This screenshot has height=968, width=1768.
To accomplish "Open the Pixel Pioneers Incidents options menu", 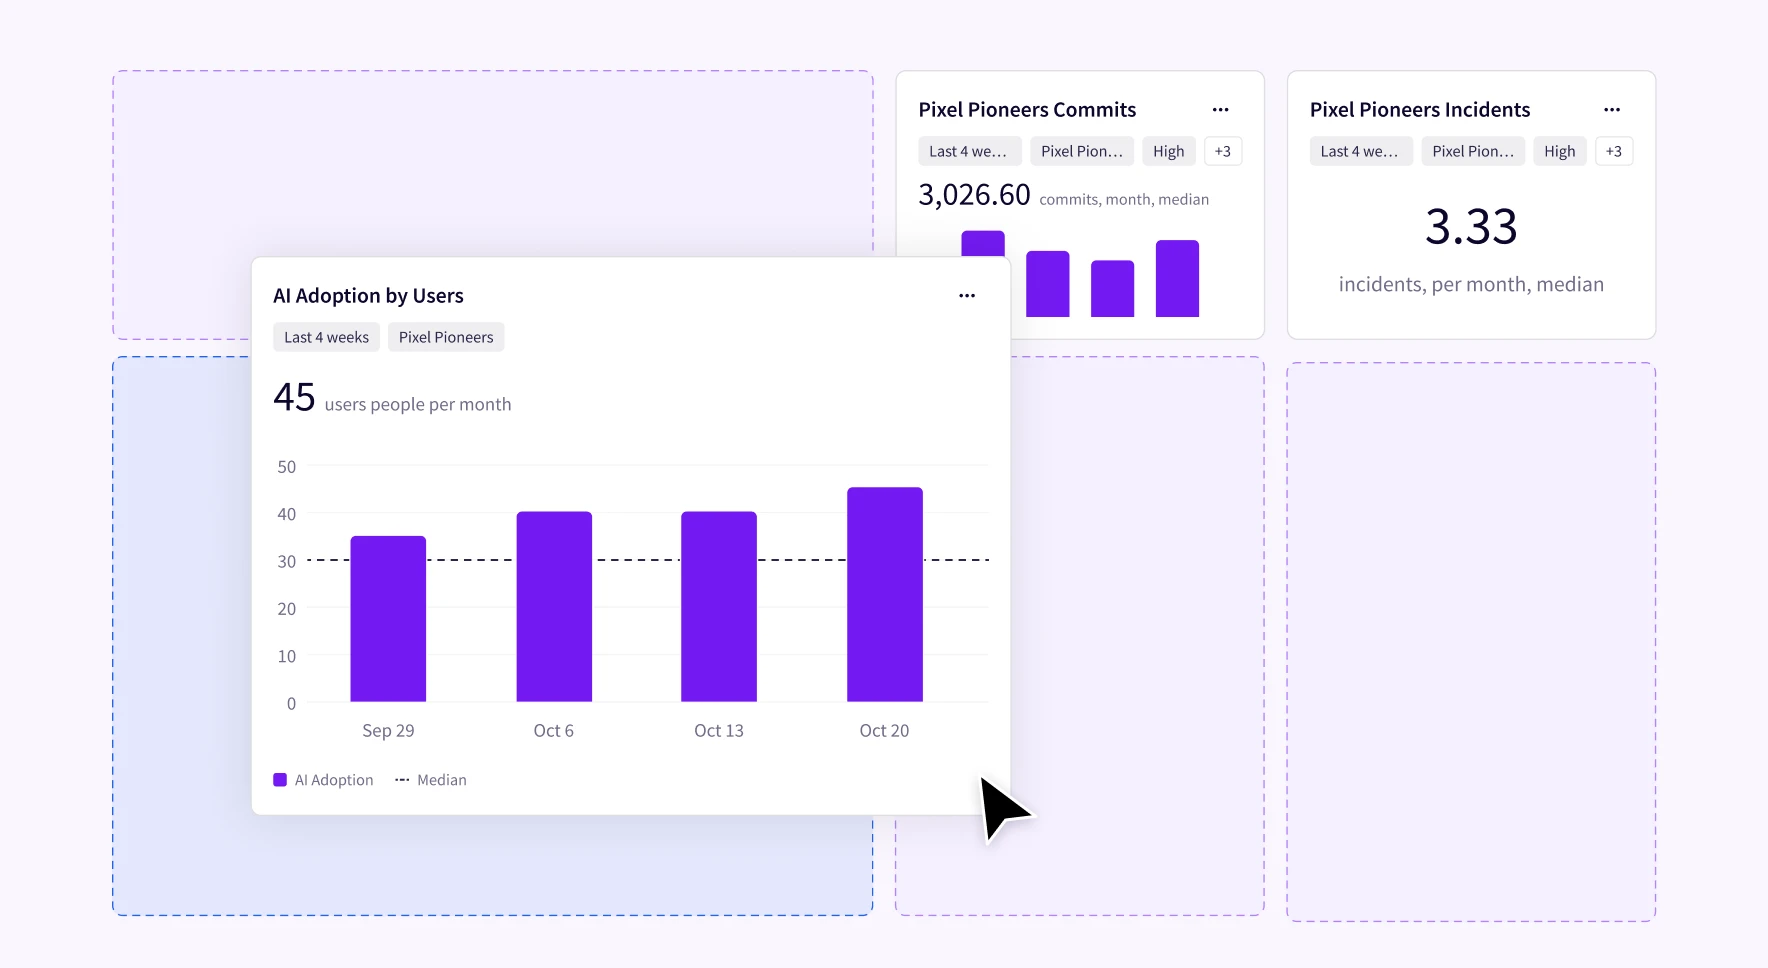I will 1613,110.
